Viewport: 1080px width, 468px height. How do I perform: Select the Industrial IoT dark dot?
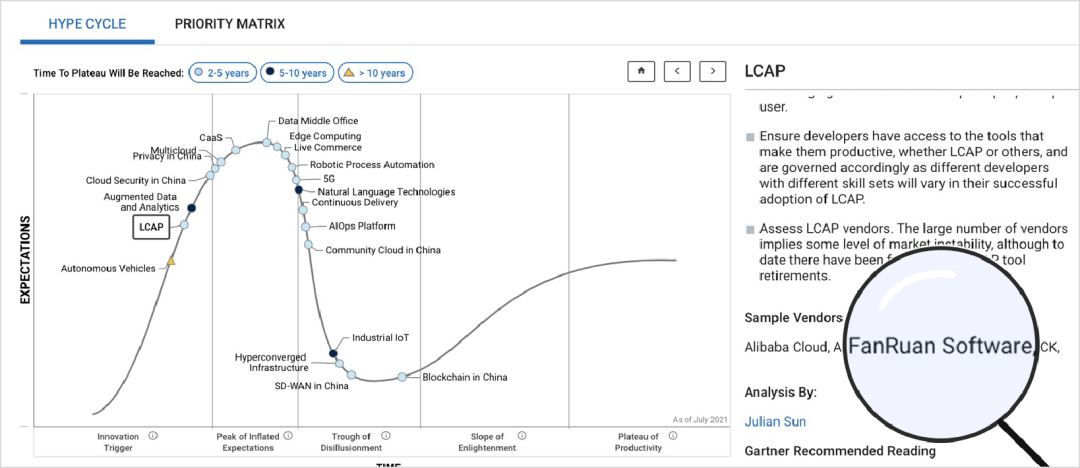(x=333, y=354)
